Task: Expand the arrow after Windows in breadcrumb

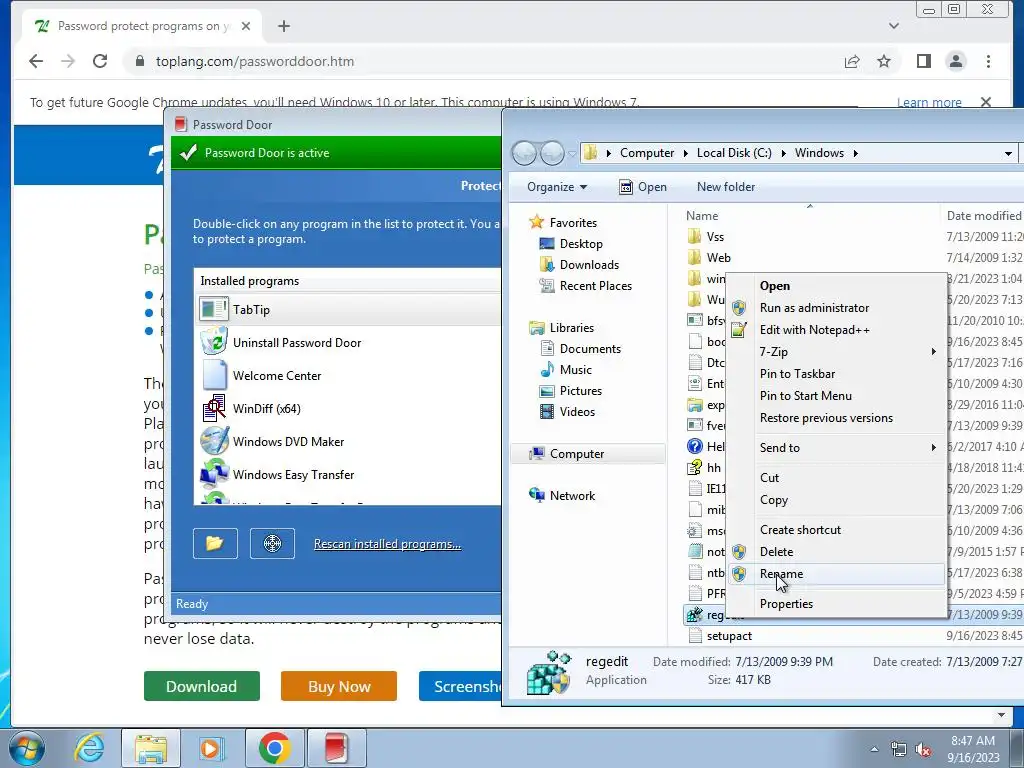Action: click(x=855, y=153)
